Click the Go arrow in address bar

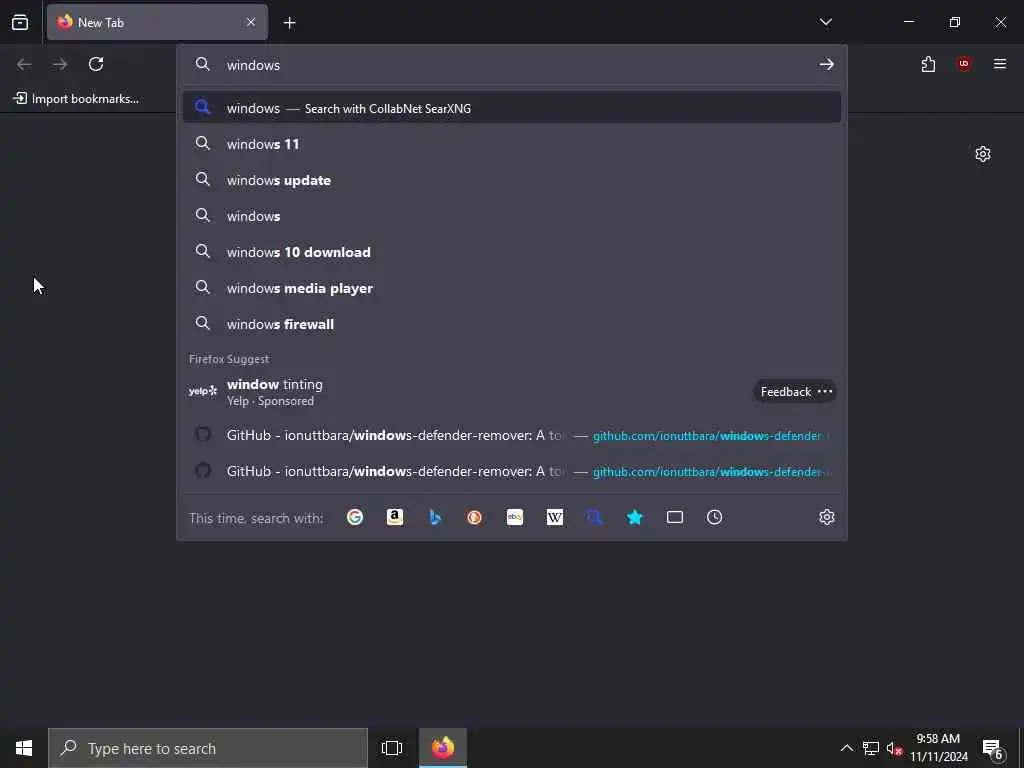[827, 64]
